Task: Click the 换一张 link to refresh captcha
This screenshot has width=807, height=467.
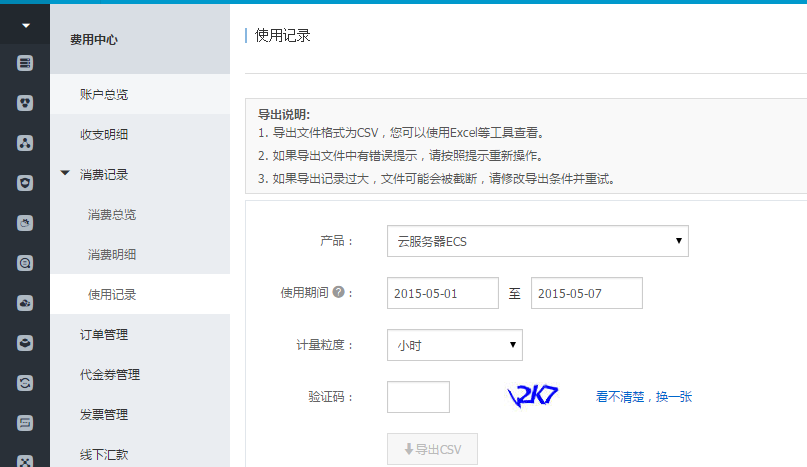Action: tap(674, 397)
